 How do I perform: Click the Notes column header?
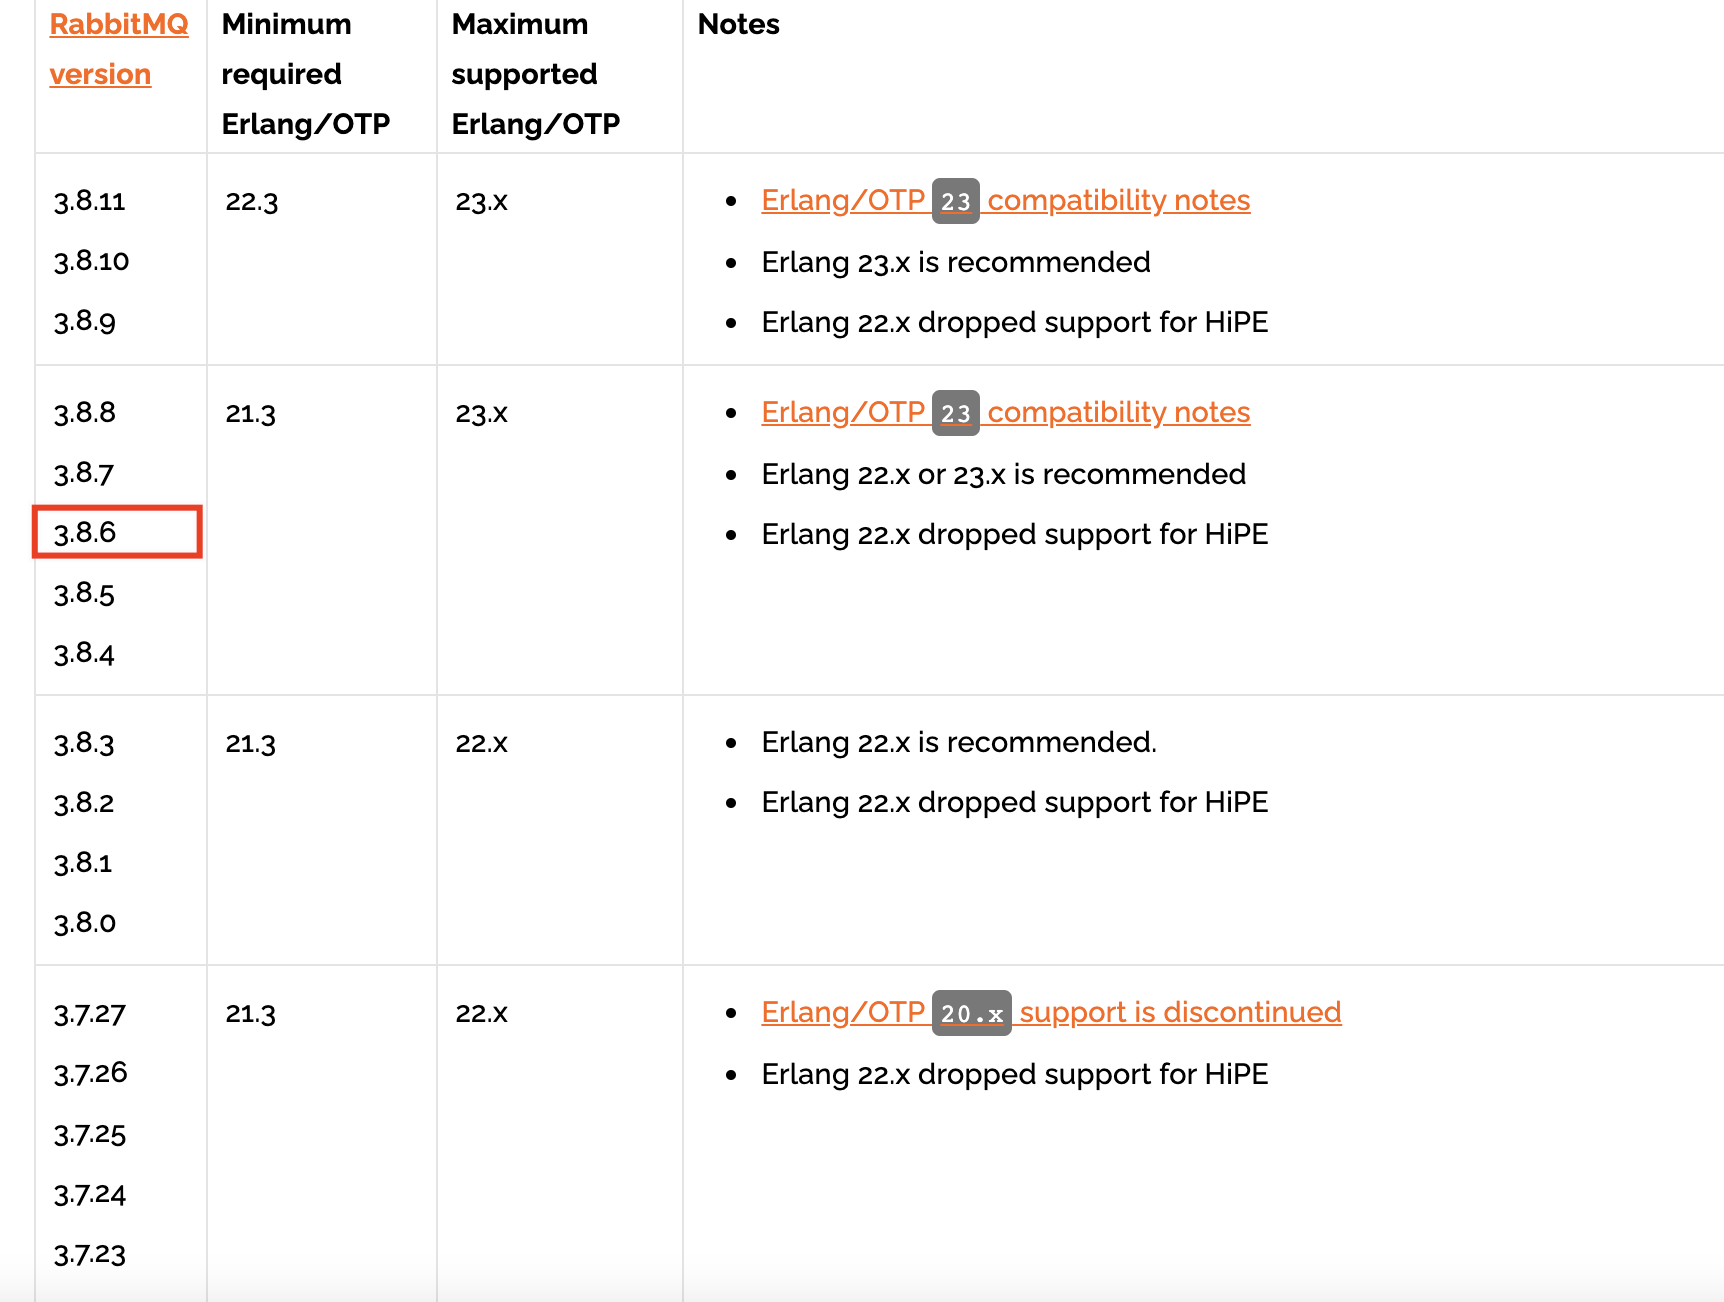click(738, 25)
